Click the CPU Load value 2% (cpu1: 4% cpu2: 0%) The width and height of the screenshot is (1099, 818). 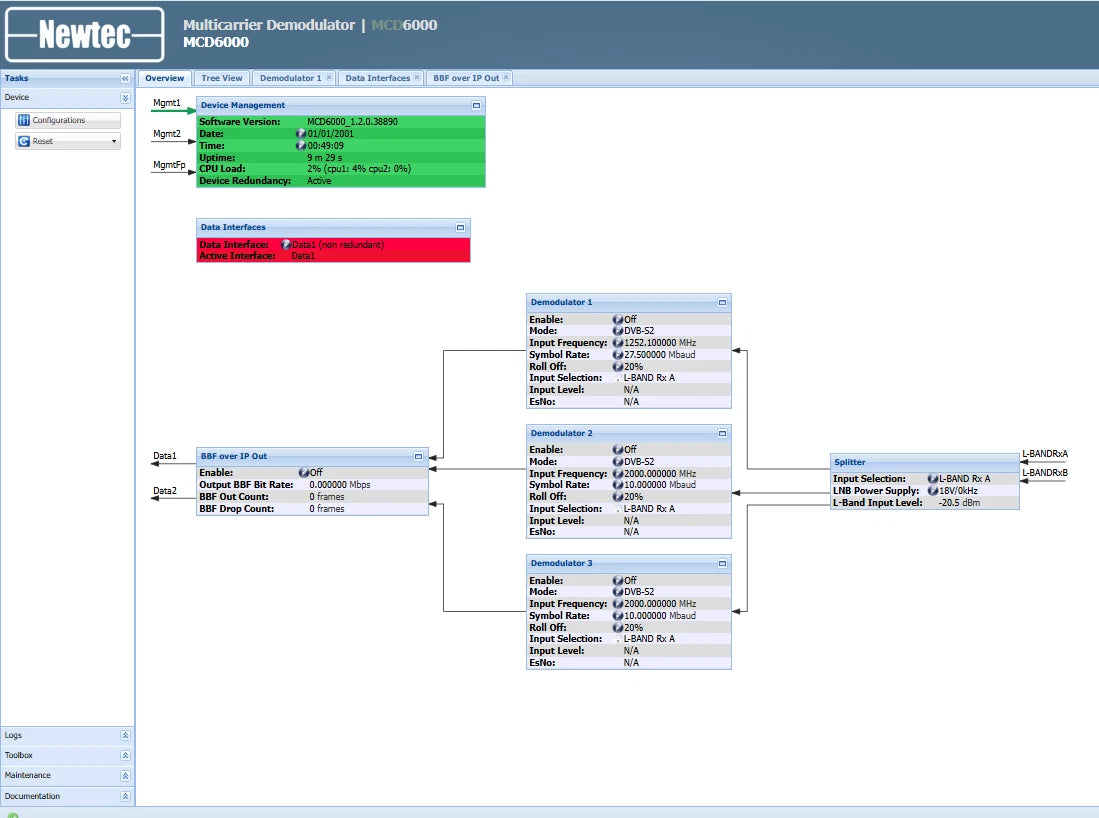click(359, 169)
